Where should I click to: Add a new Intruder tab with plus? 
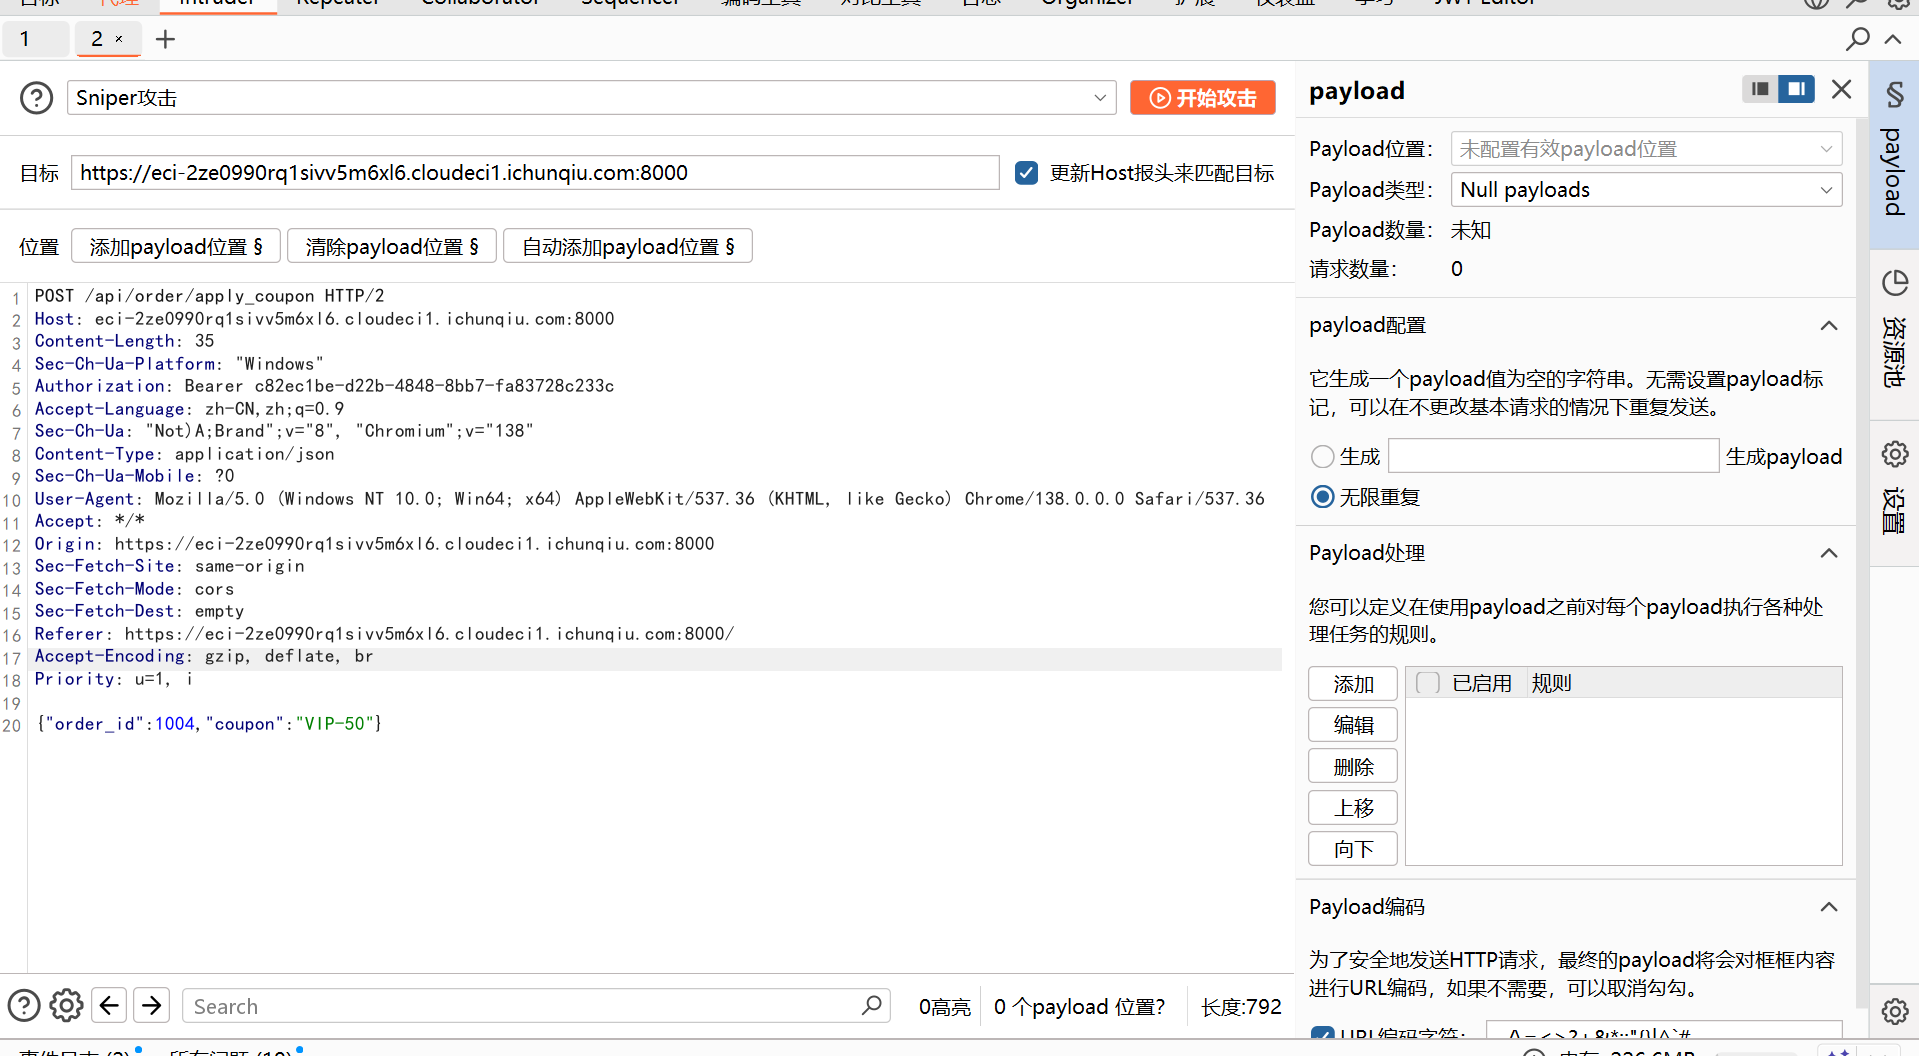click(x=166, y=39)
